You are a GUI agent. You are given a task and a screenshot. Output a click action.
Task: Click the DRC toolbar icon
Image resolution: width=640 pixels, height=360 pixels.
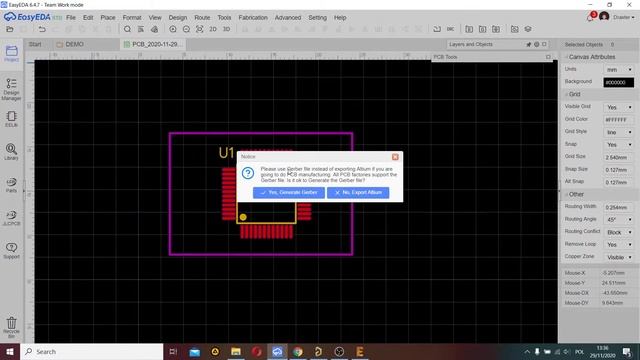coord(450,29)
